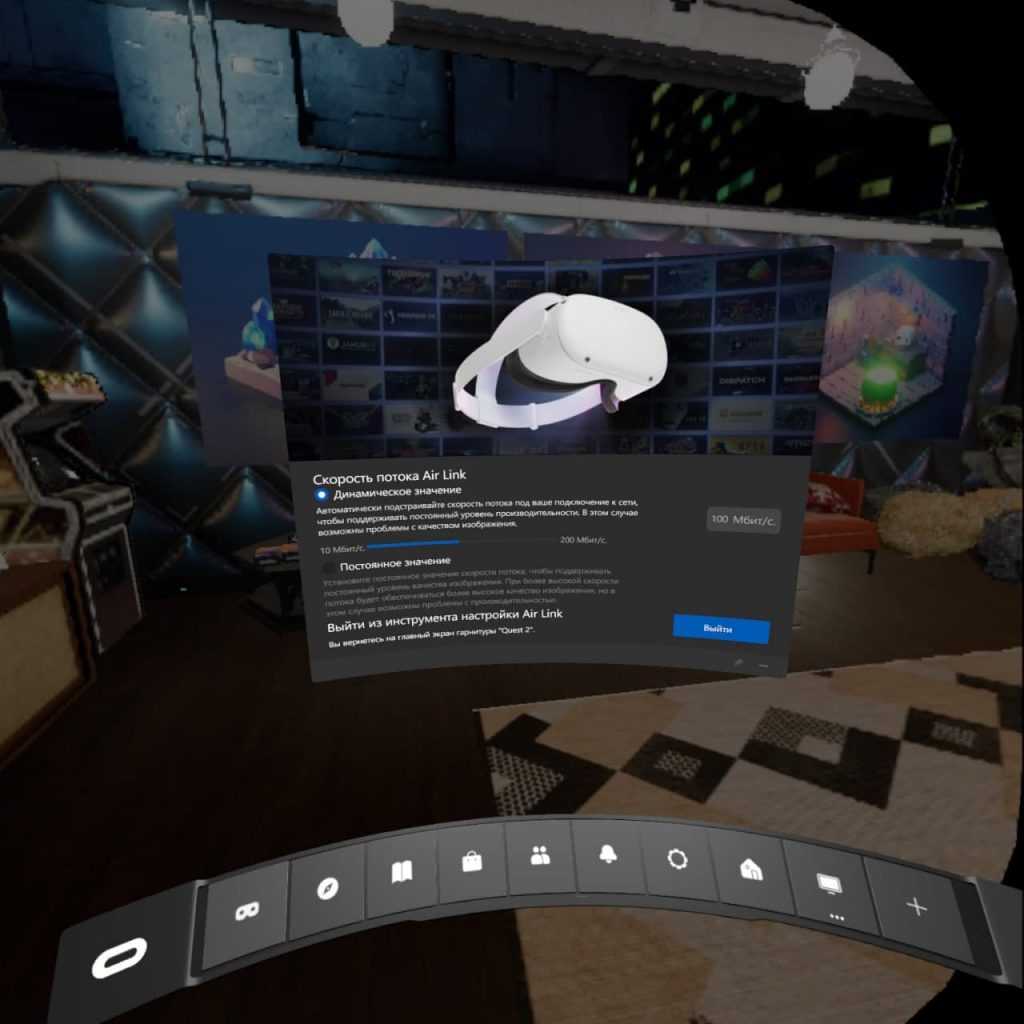Click the Oculus logo on the dash bar

pos(120,958)
